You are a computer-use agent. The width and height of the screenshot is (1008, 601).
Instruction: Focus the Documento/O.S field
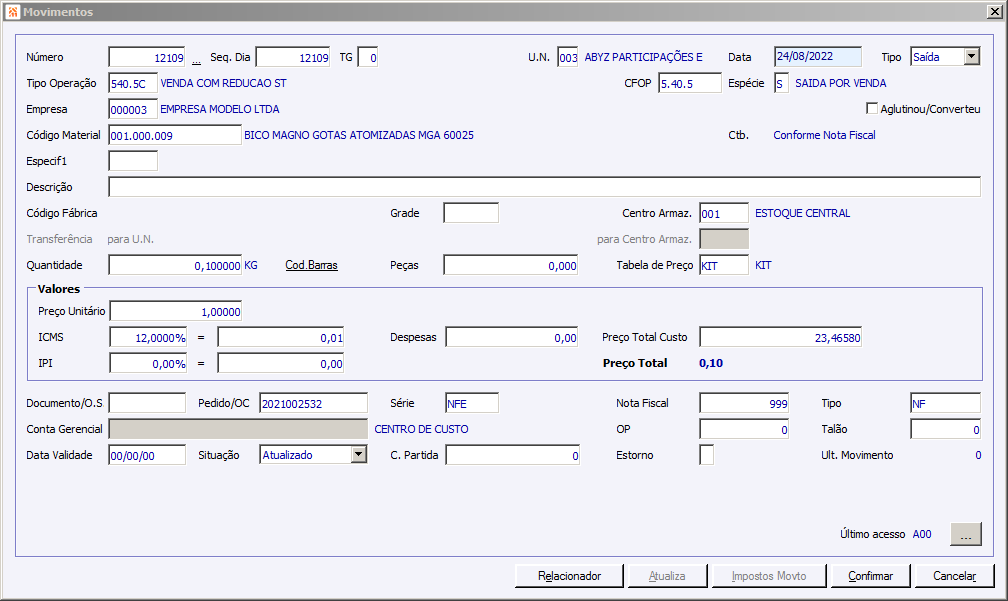pyautogui.click(x=147, y=403)
